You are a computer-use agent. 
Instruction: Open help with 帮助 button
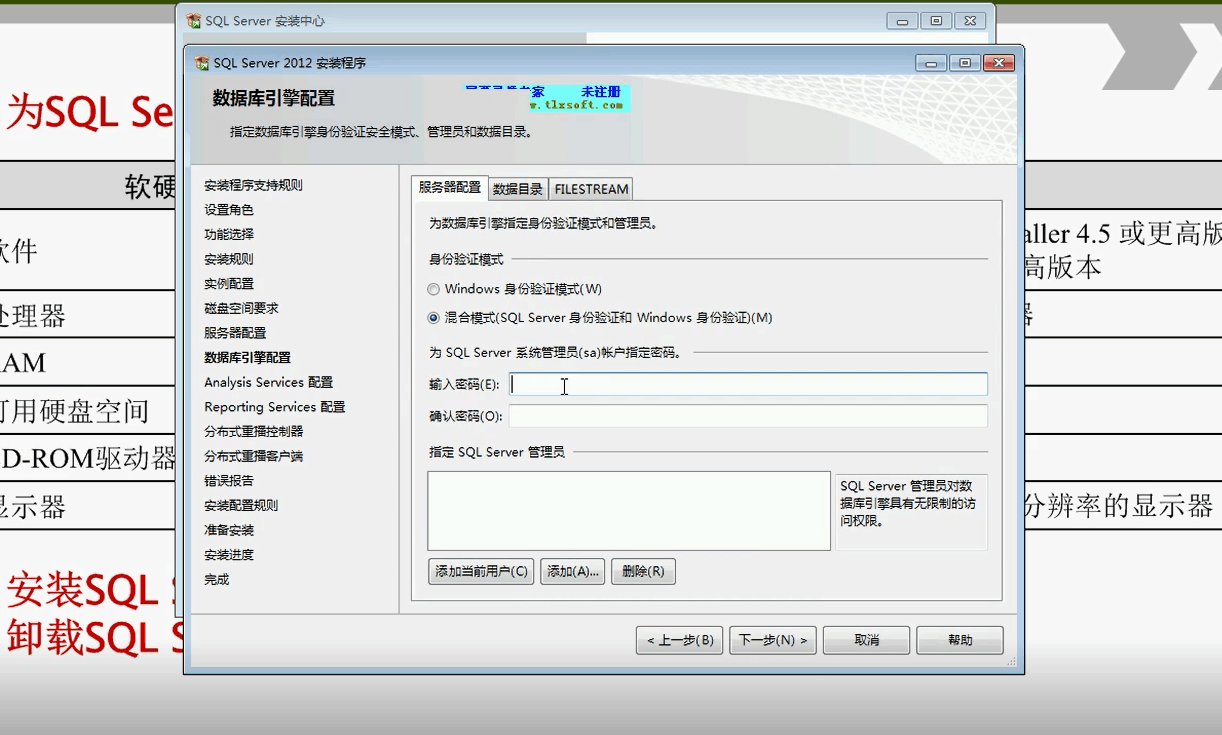(960, 640)
